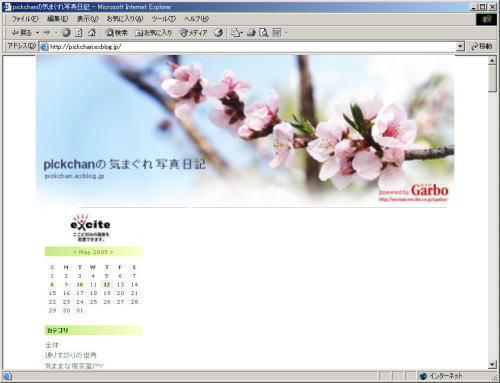Image resolution: width=500 pixels, height=383 pixels.
Task: Open the Tools (ツール) menu
Action: point(164,19)
